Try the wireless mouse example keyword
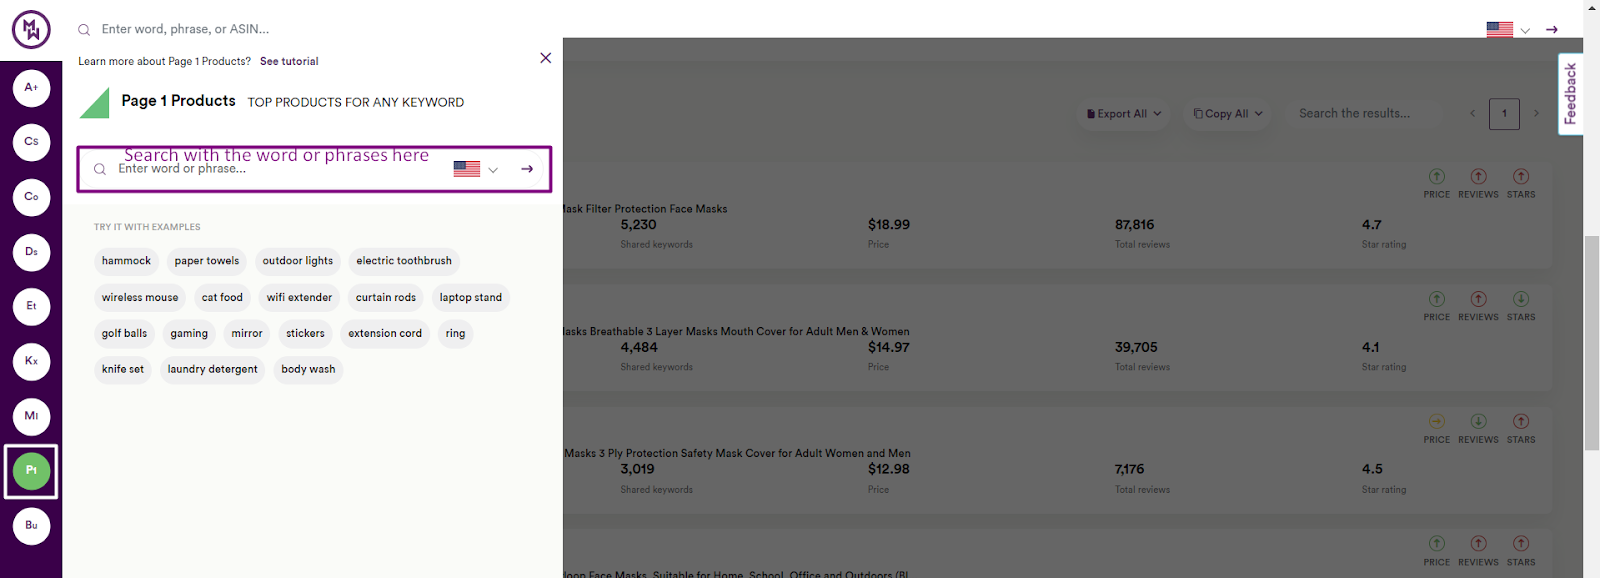This screenshot has width=1600, height=578. 140,298
